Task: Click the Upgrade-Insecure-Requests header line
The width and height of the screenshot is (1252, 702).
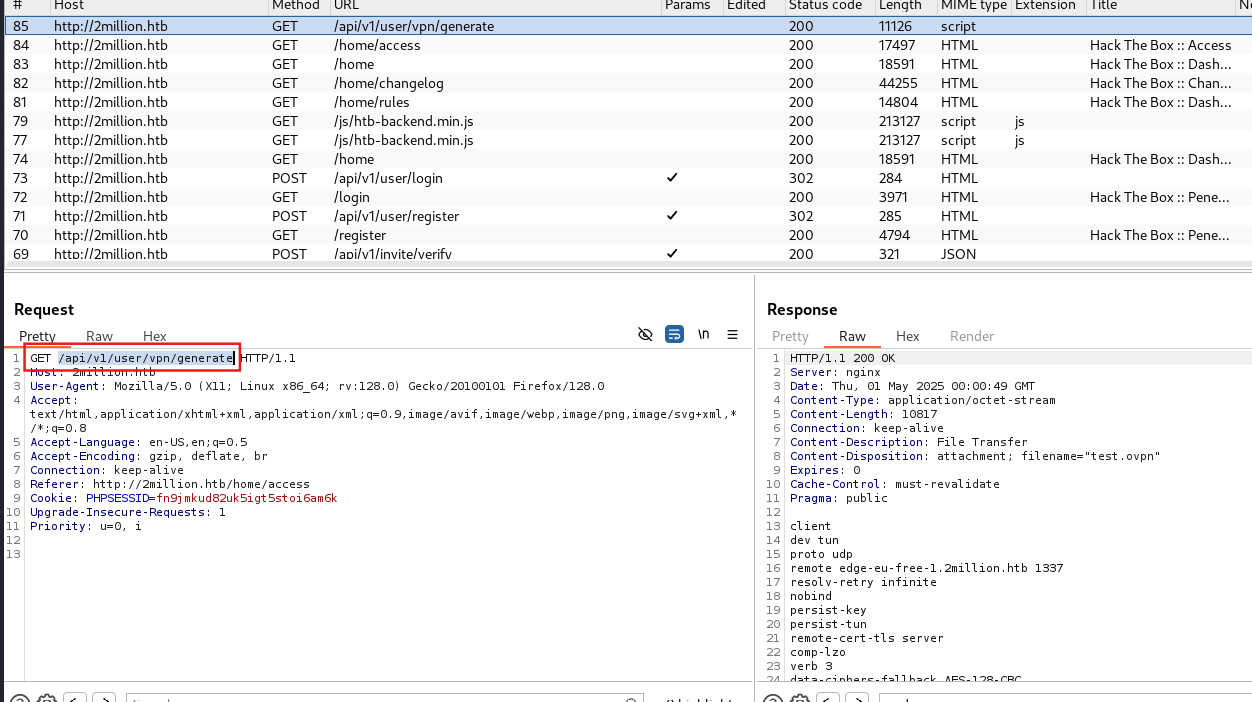Action: pyautogui.click(x=128, y=512)
